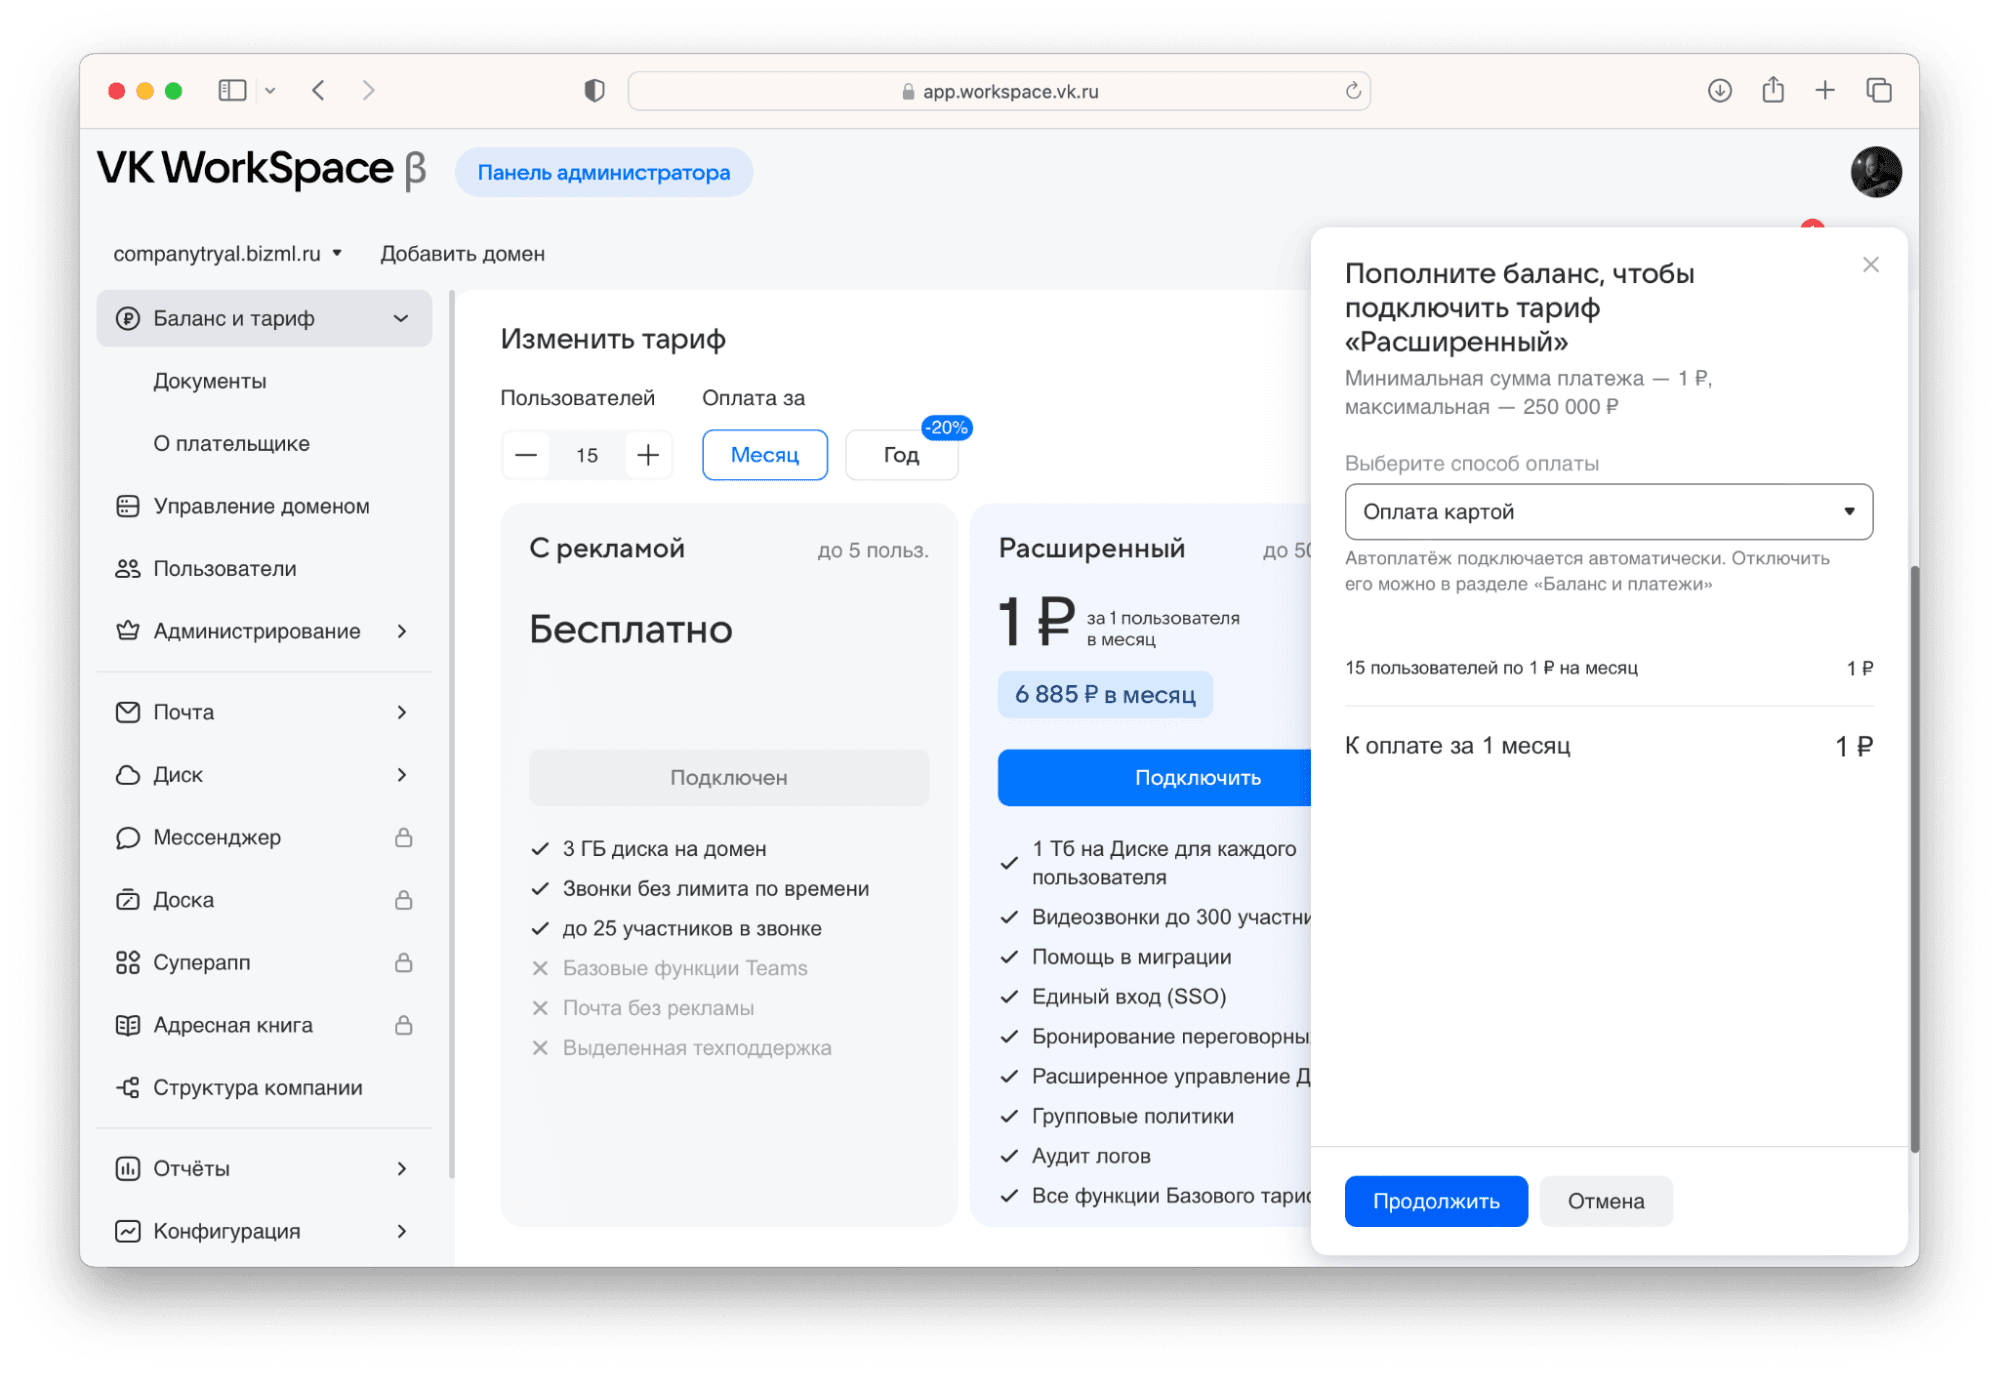The width and height of the screenshot is (1999, 1373).
Task: Click the Disk cloud icon
Action: [127, 775]
